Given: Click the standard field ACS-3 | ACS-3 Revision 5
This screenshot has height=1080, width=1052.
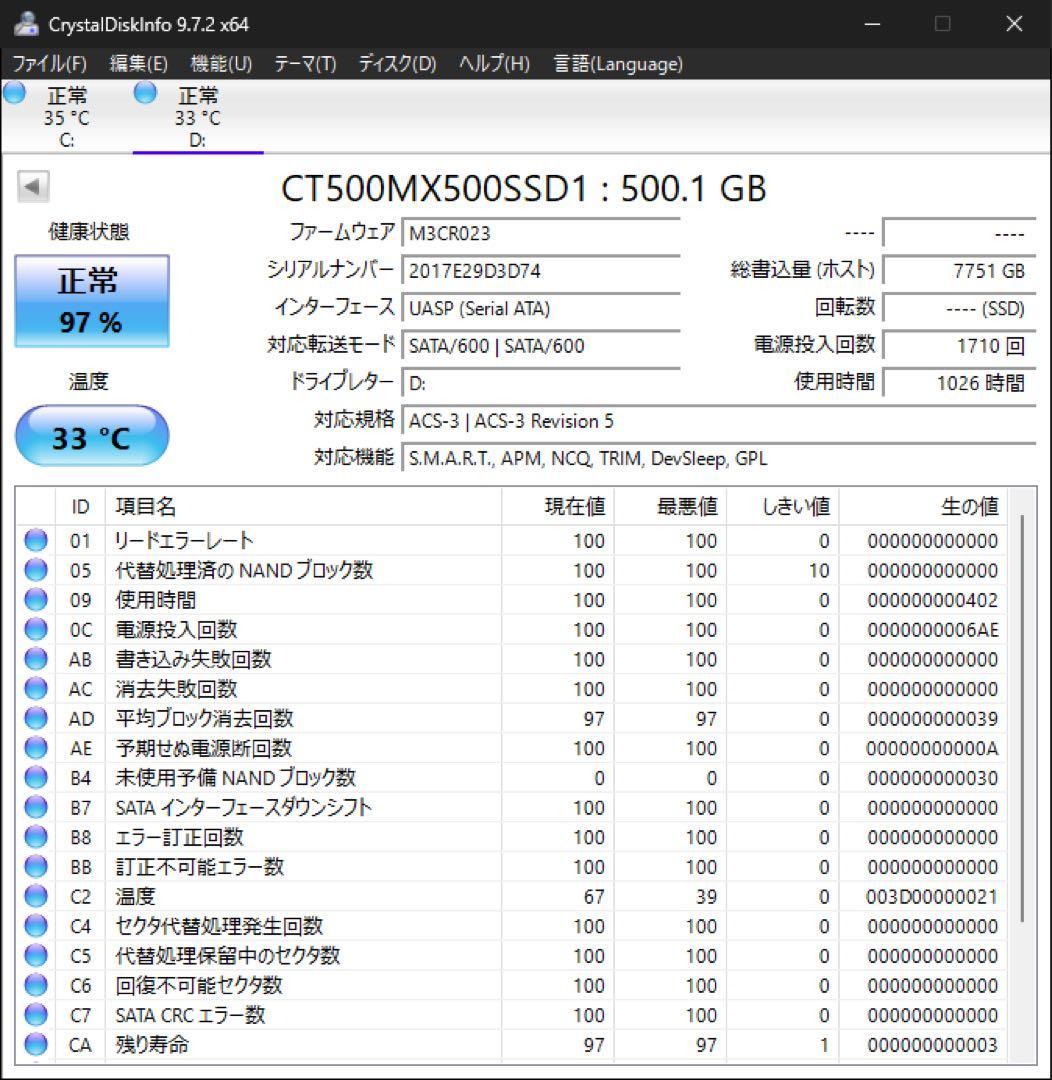Looking at the screenshot, I should pyautogui.click(x=719, y=420).
